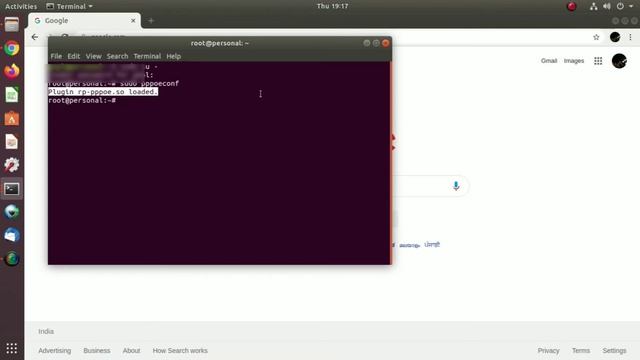Open the Terms footer link
640x360 pixels.
[x=580, y=351]
